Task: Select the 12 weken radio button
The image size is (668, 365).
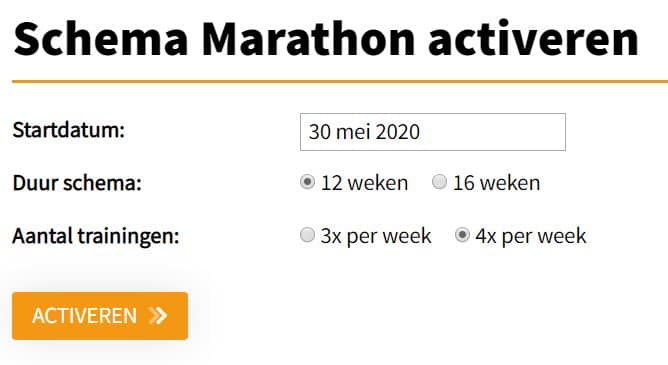Action: (x=307, y=182)
